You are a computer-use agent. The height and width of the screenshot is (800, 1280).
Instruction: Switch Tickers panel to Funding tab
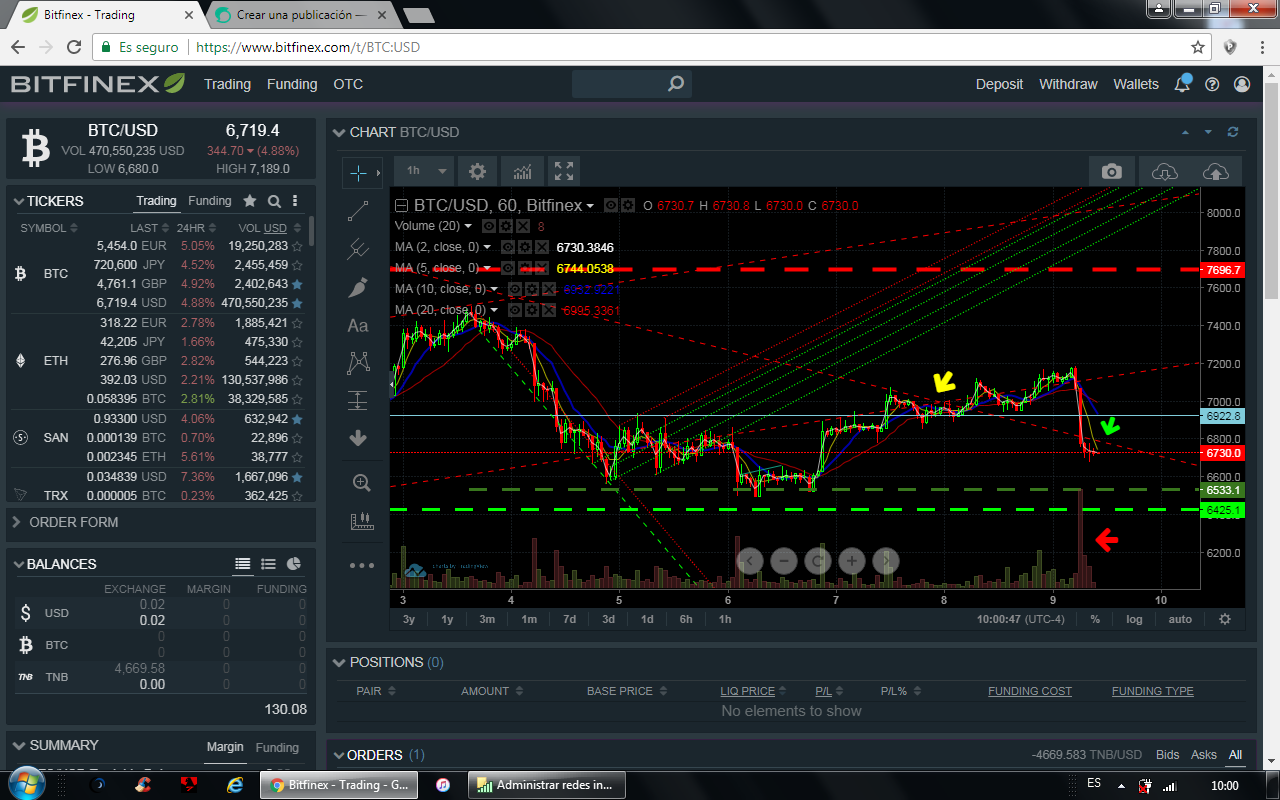pos(210,201)
